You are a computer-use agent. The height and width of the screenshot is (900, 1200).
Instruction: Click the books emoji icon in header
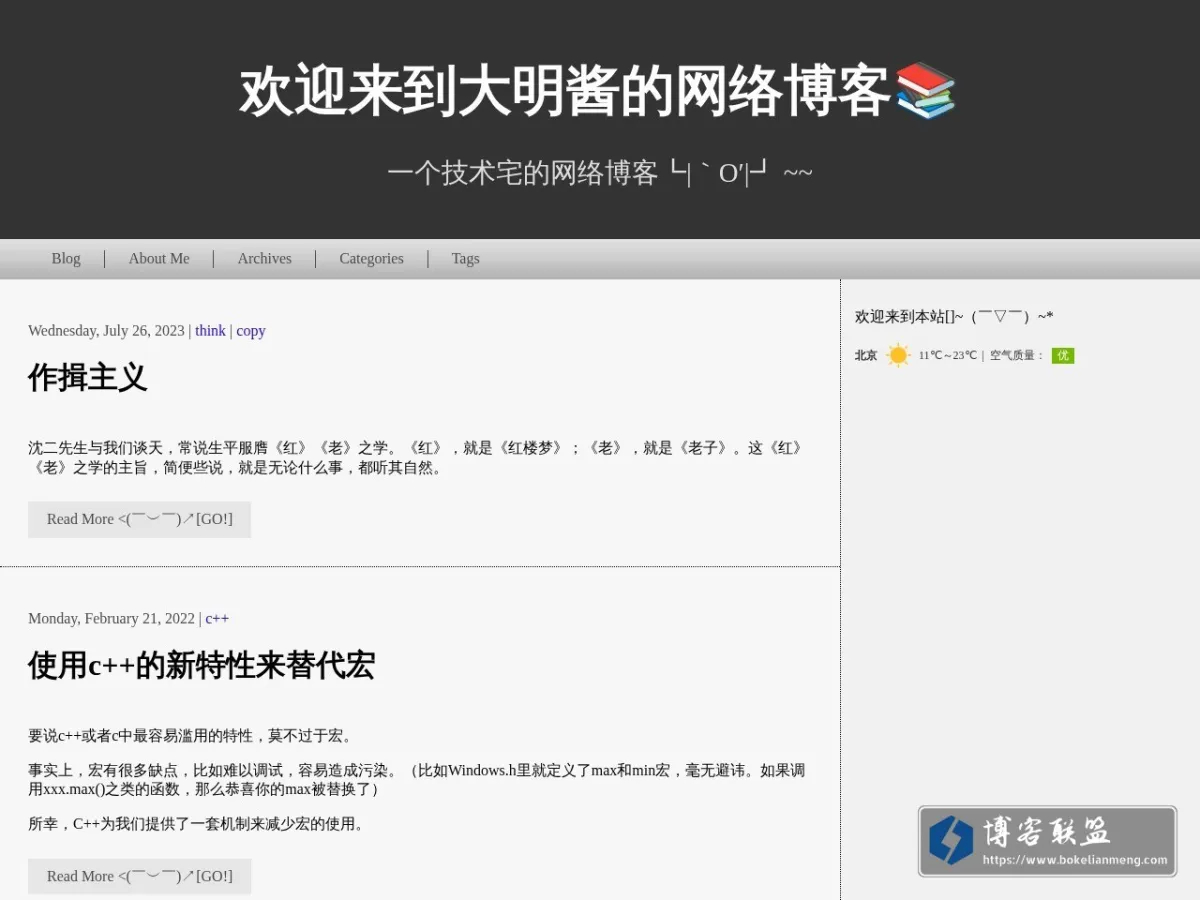925,91
